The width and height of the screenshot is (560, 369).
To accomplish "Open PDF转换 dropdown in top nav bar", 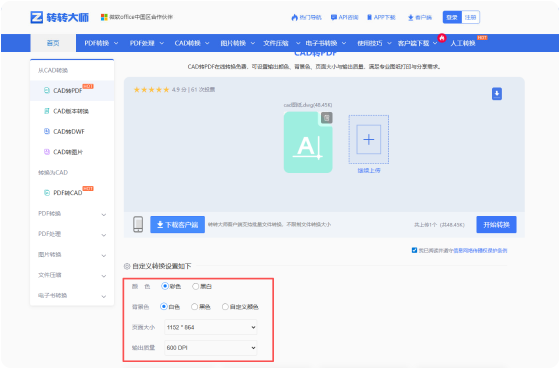I will click(101, 43).
